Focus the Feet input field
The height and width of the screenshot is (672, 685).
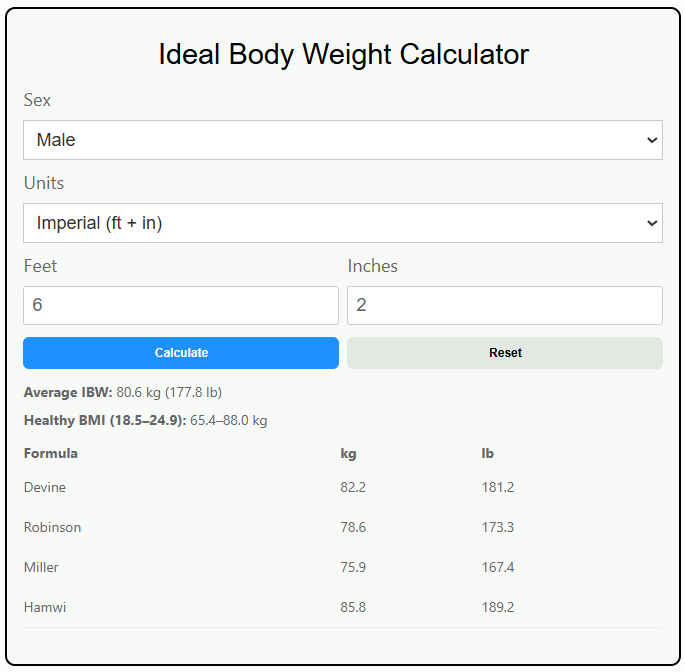(181, 306)
